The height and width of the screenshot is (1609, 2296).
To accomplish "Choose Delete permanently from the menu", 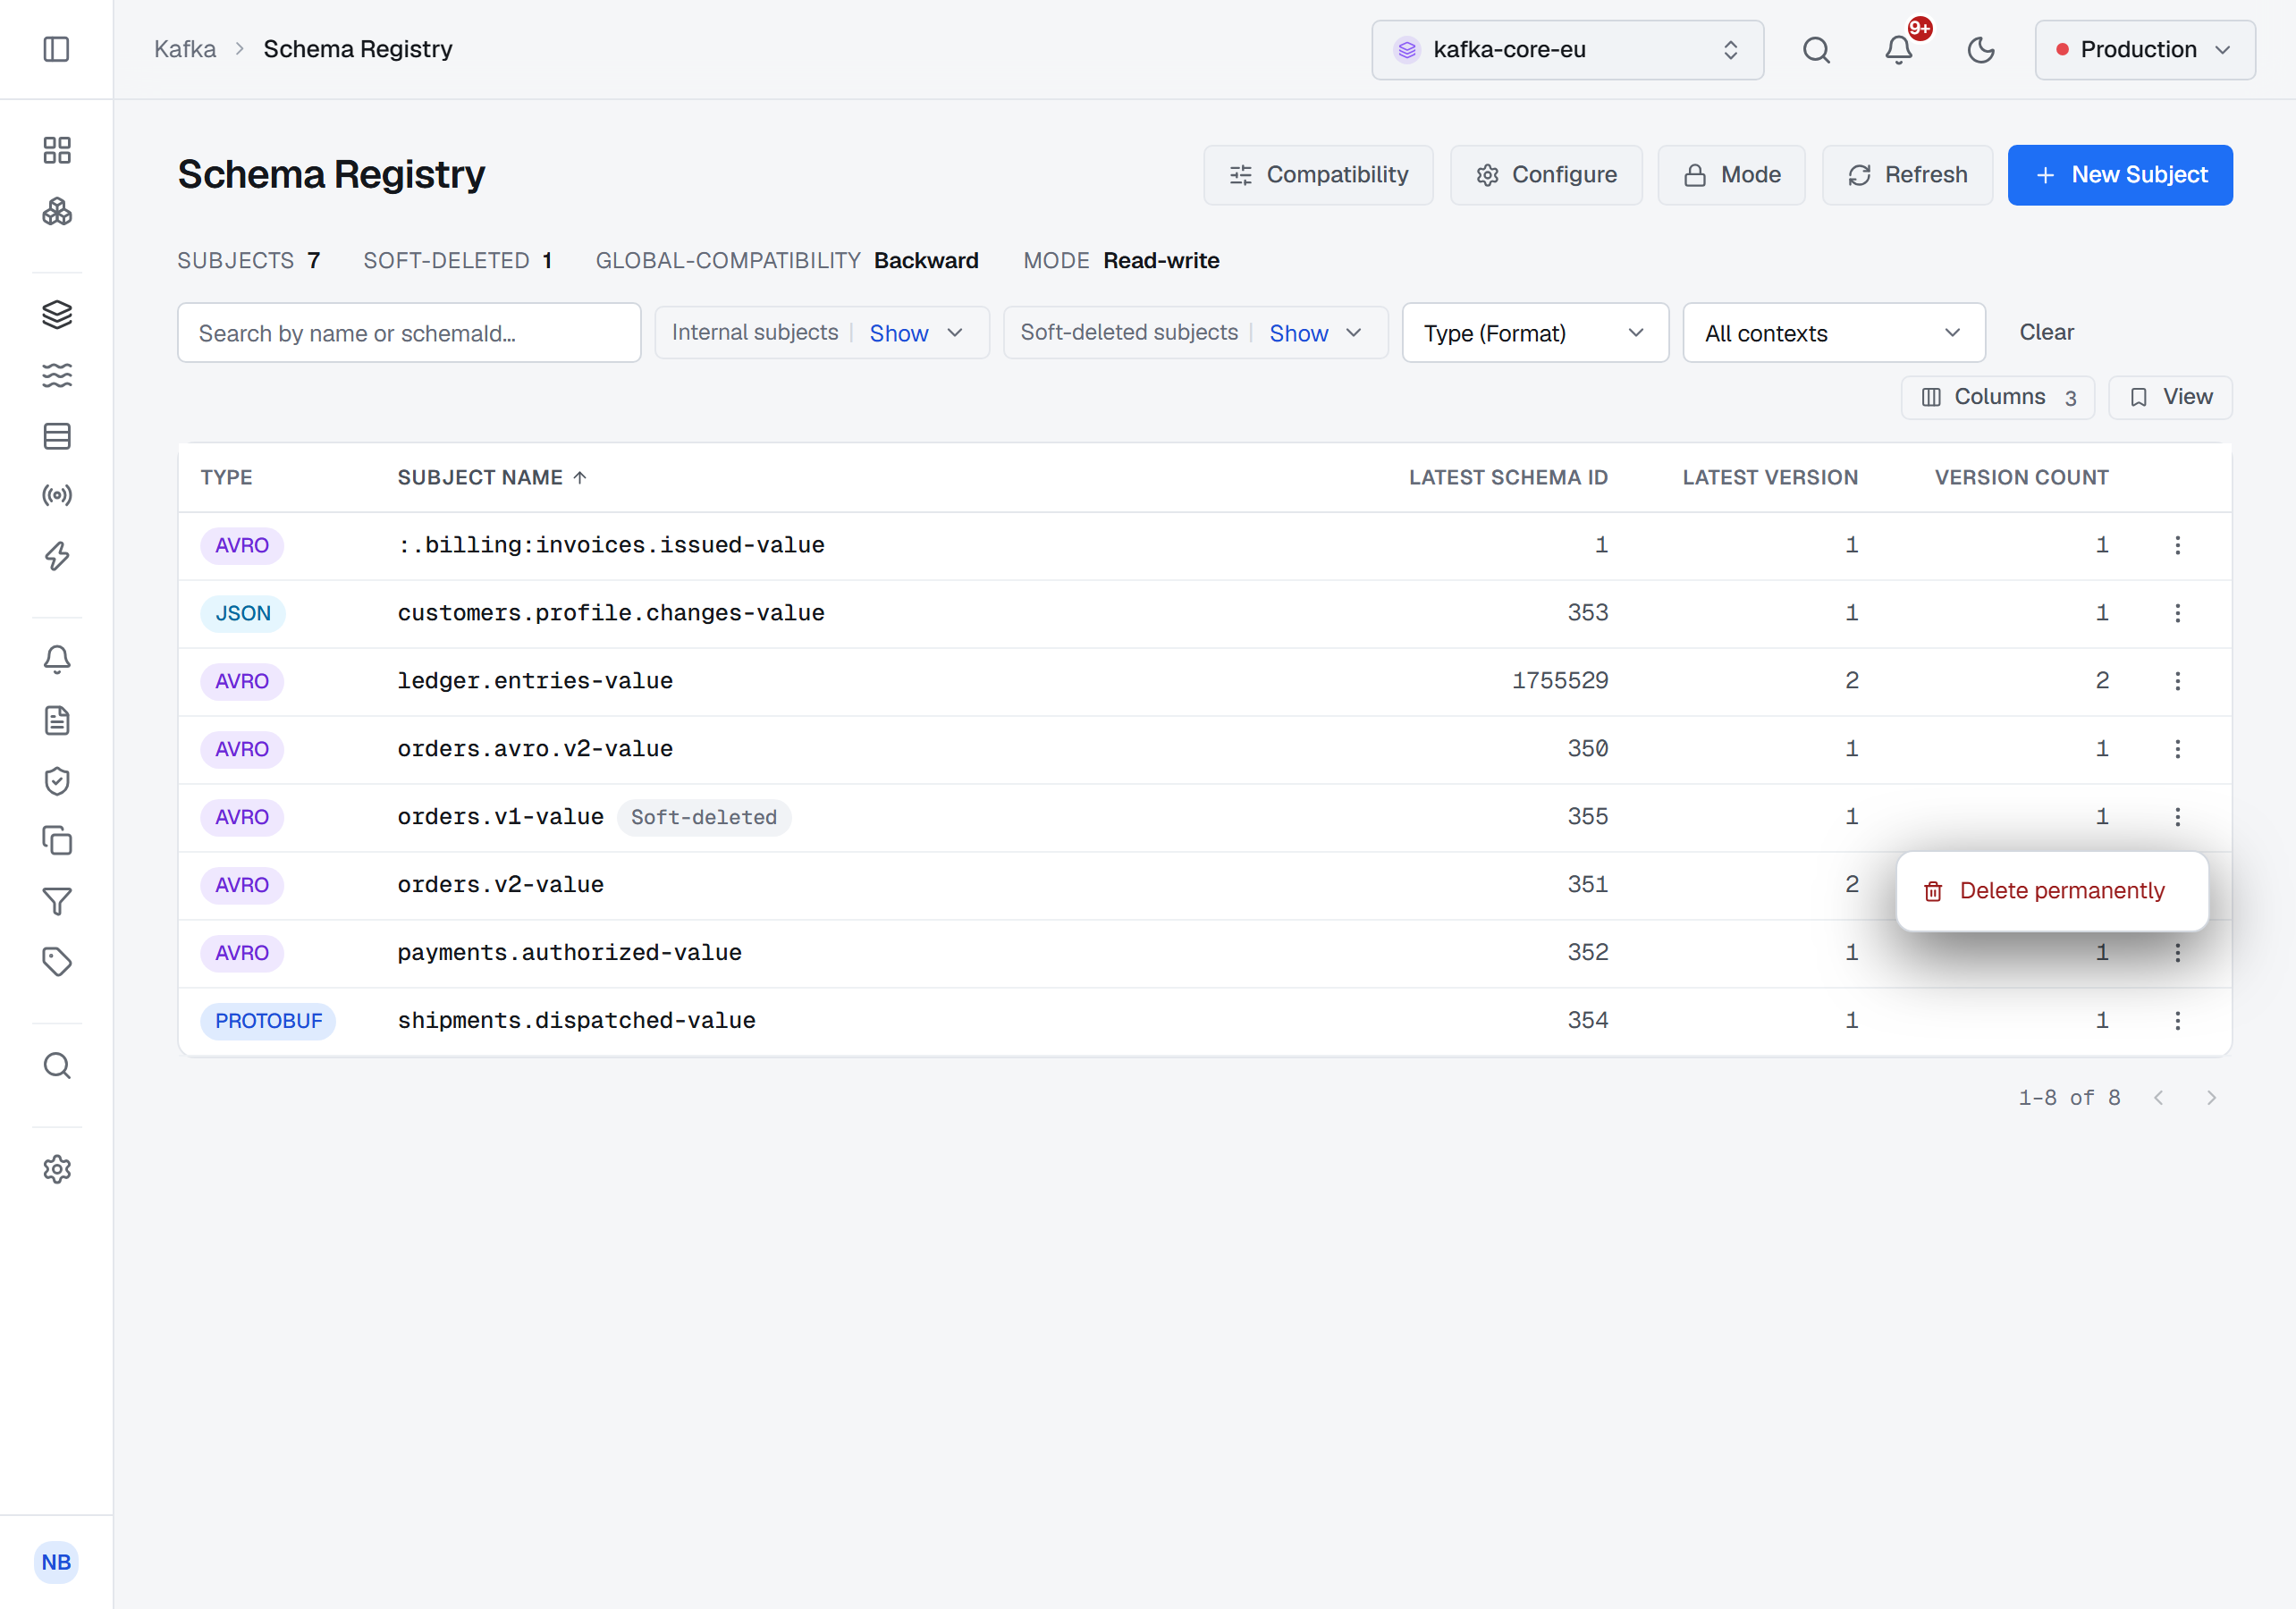I will (x=2052, y=891).
